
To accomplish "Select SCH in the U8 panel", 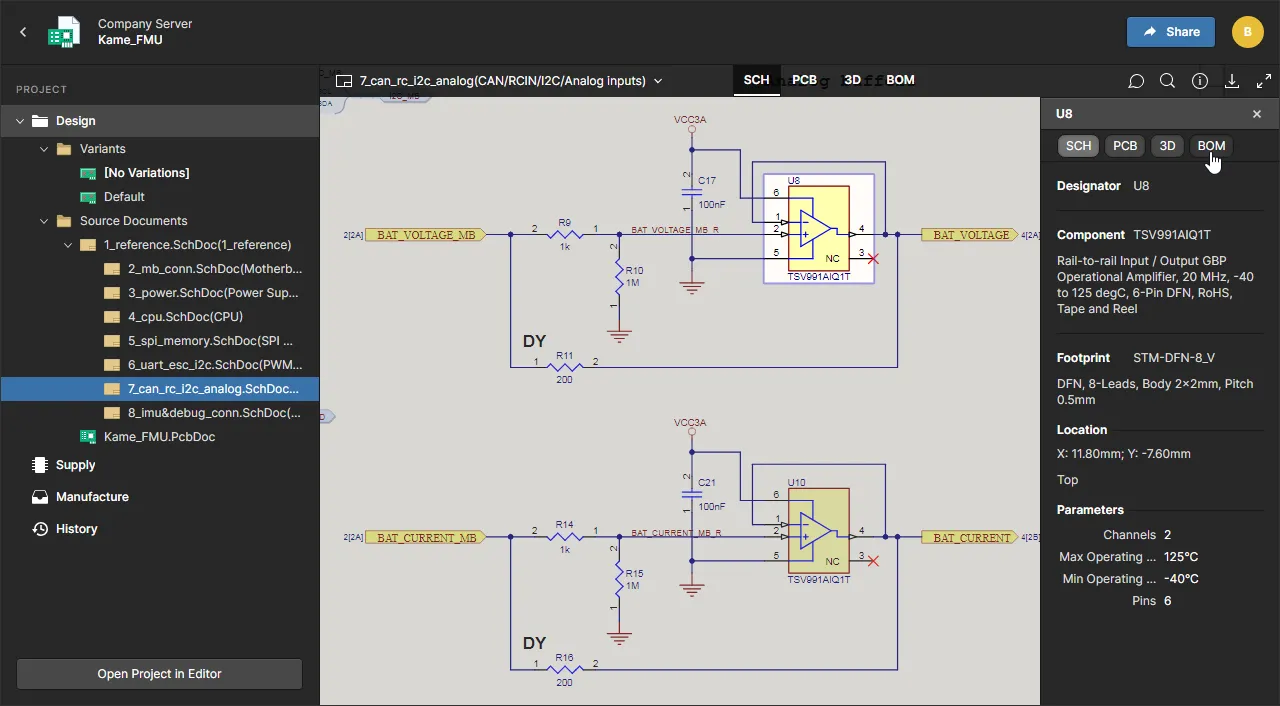I will 1078,146.
